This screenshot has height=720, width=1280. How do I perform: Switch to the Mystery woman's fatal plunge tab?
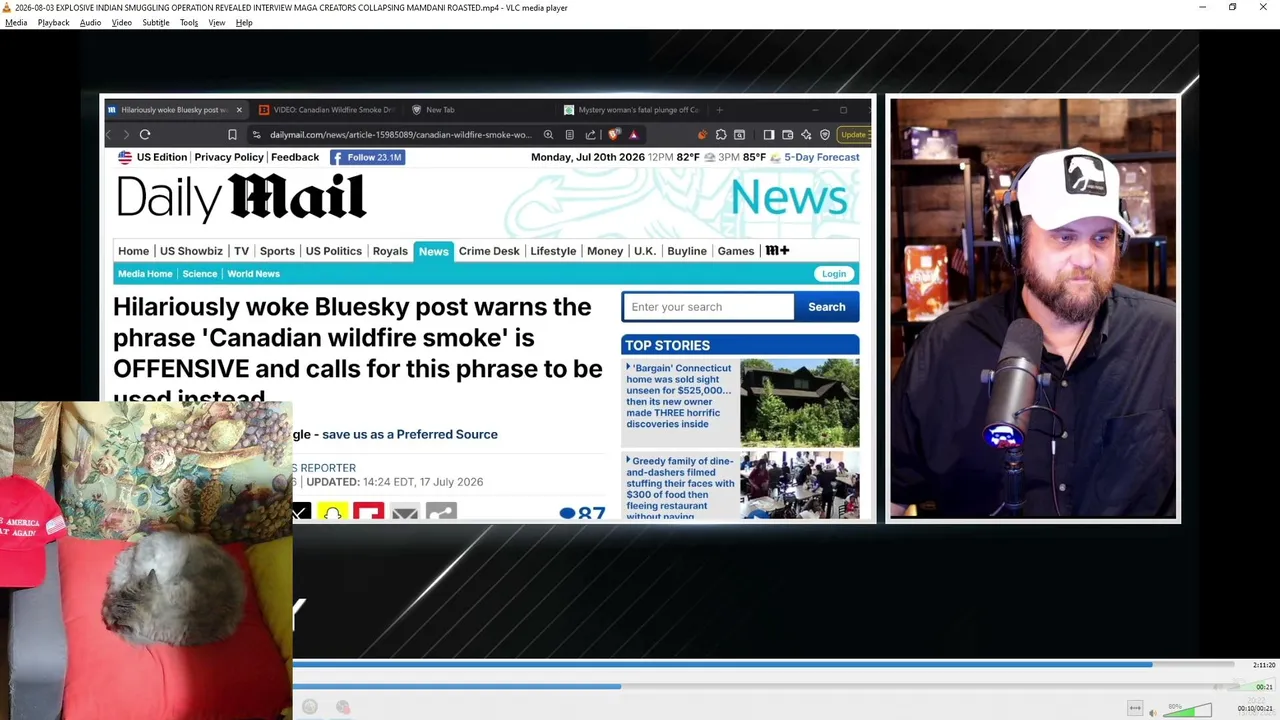tap(632, 110)
